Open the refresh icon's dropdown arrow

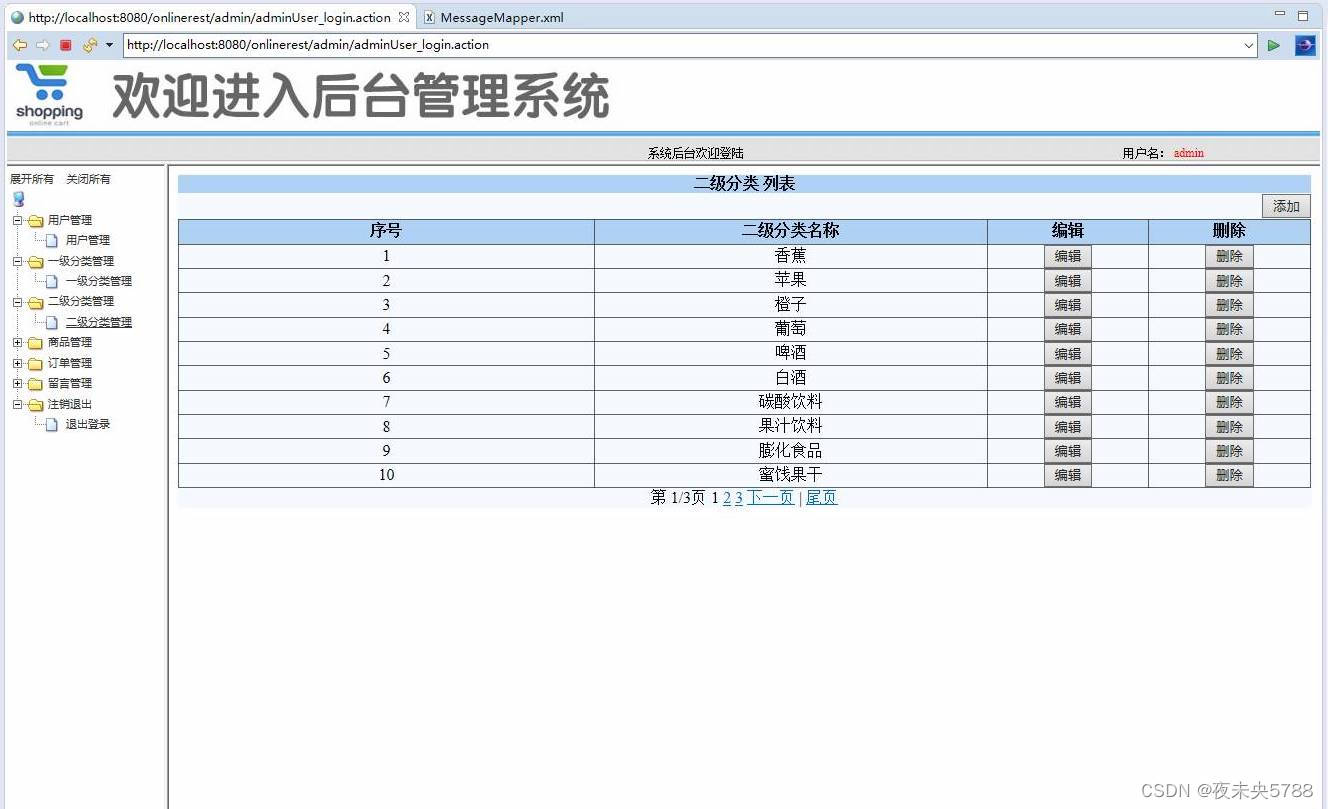point(109,45)
